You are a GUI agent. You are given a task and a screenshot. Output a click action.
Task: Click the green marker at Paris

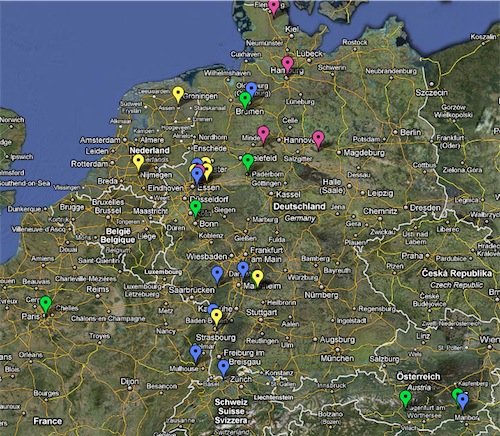point(46,304)
